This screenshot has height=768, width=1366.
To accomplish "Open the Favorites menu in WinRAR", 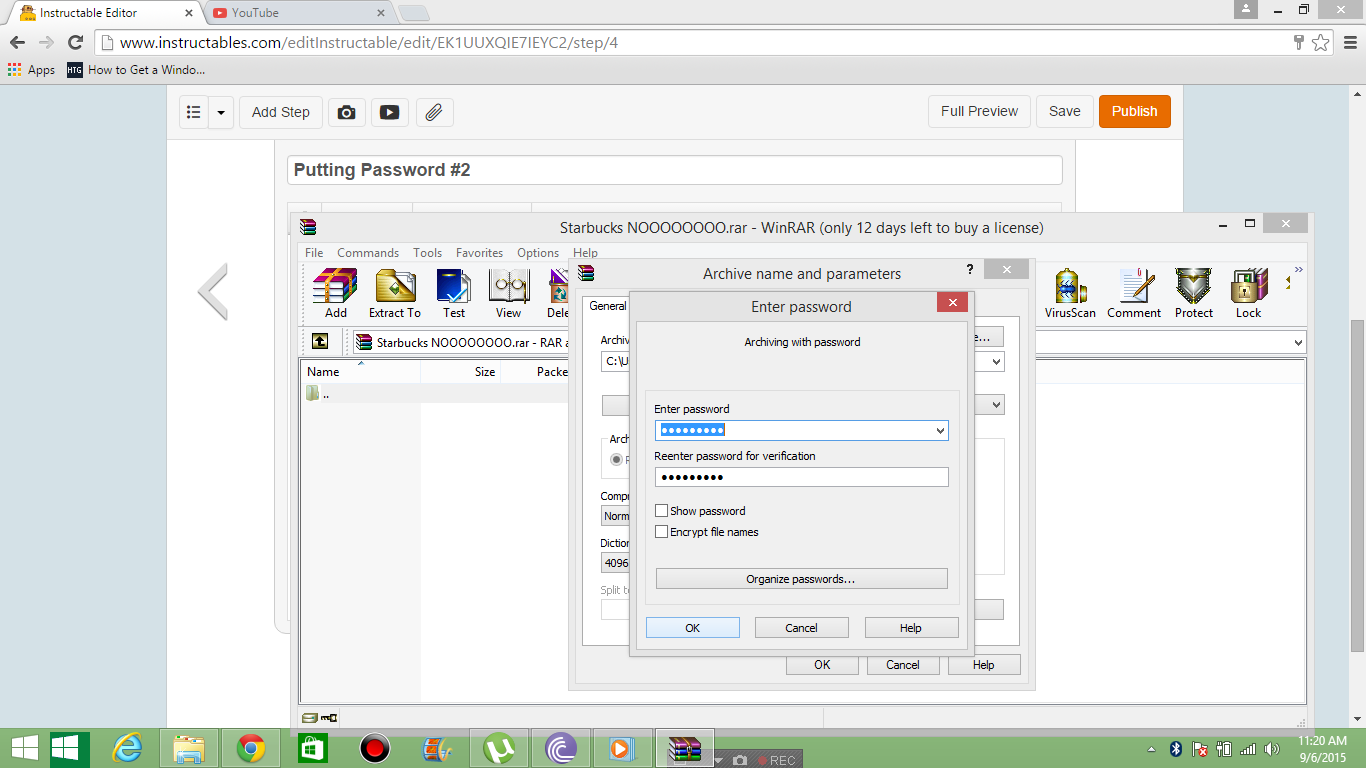I will (479, 253).
